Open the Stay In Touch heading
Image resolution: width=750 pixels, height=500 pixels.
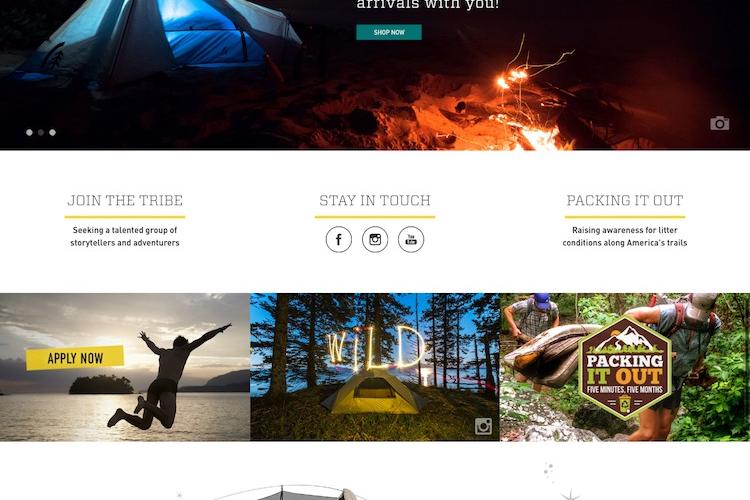pyautogui.click(x=375, y=200)
